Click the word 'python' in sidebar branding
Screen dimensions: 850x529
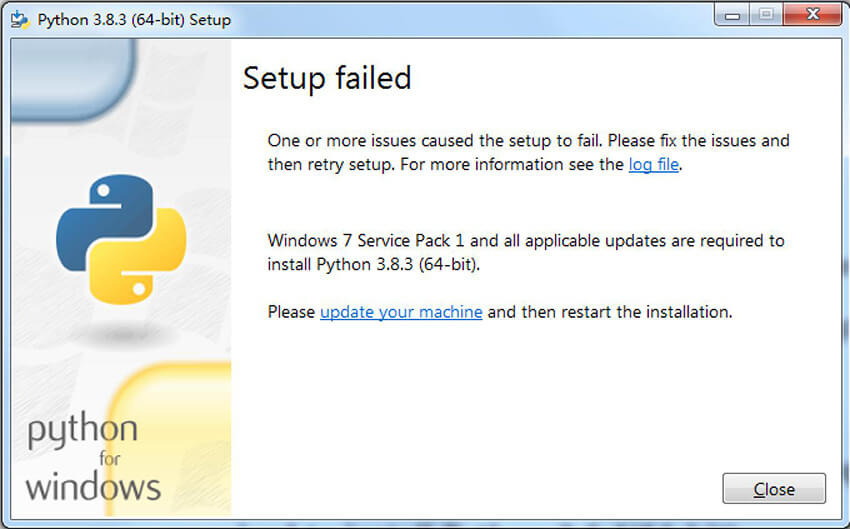pos(82,431)
